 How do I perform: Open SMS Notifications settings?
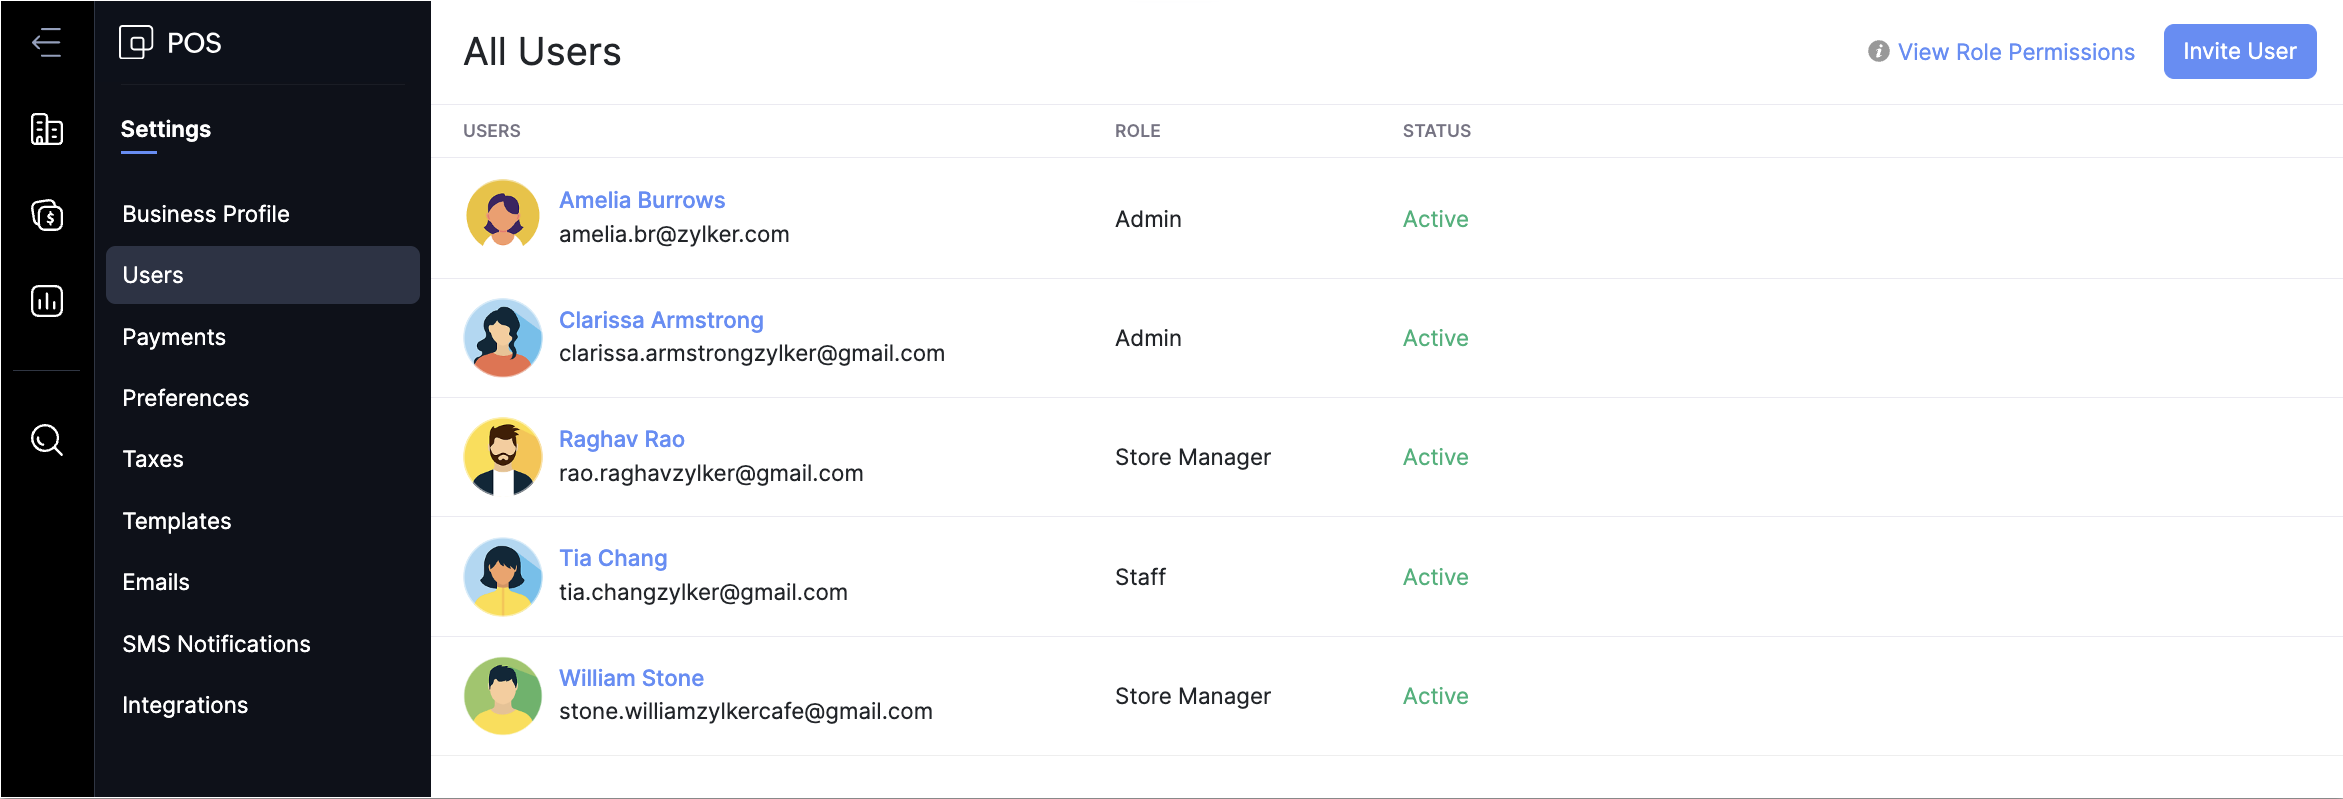[x=216, y=644]
